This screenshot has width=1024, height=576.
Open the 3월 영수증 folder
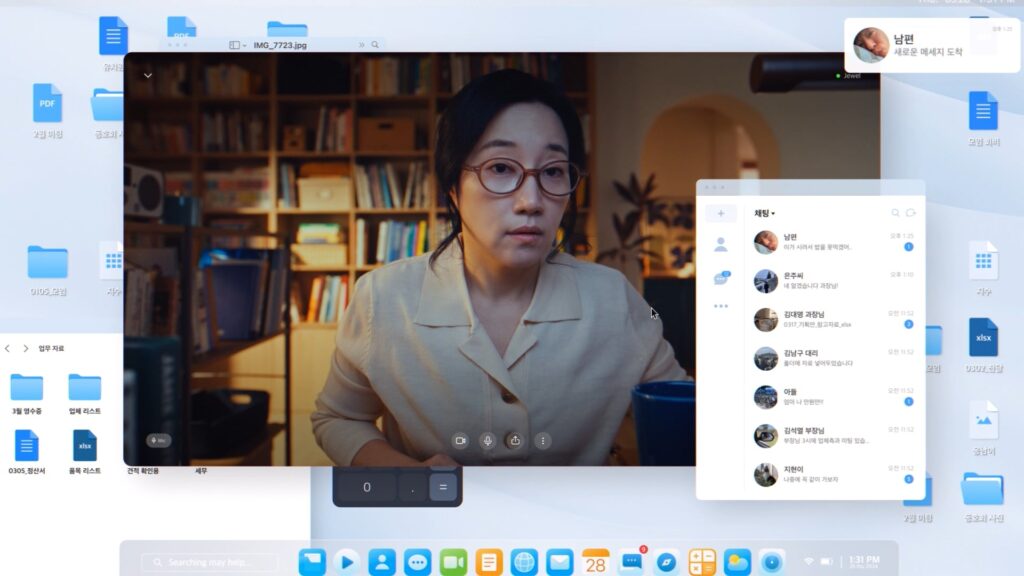(27, 390)
